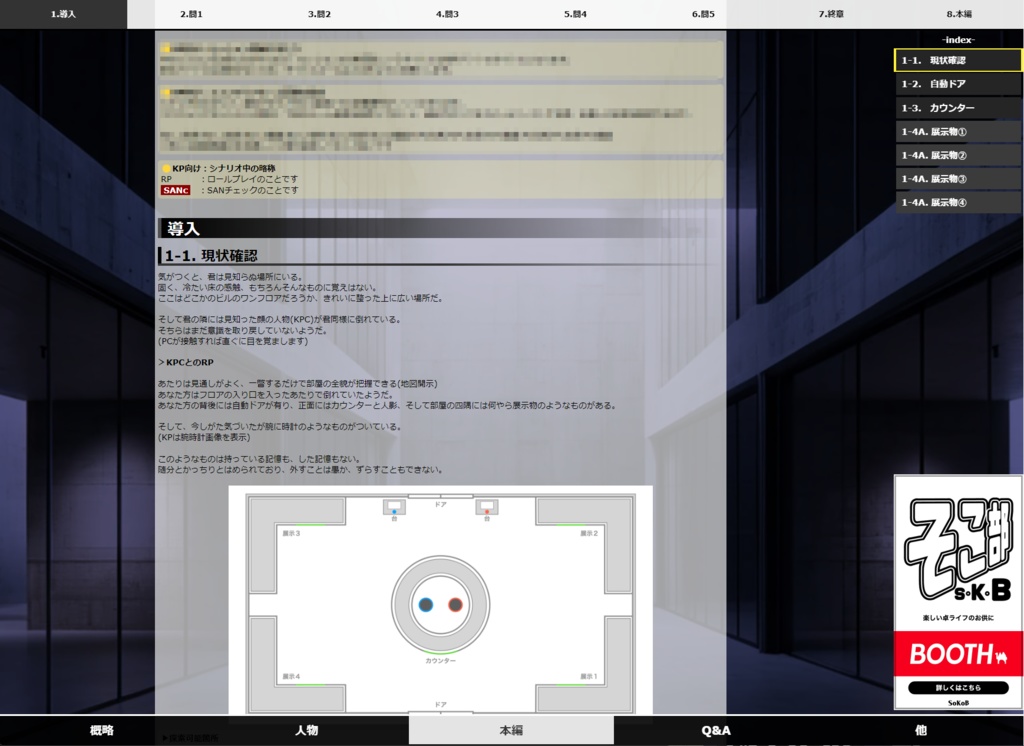Click the yellow dot beside KP向け
1024x746 pixels.
point(166,169)
